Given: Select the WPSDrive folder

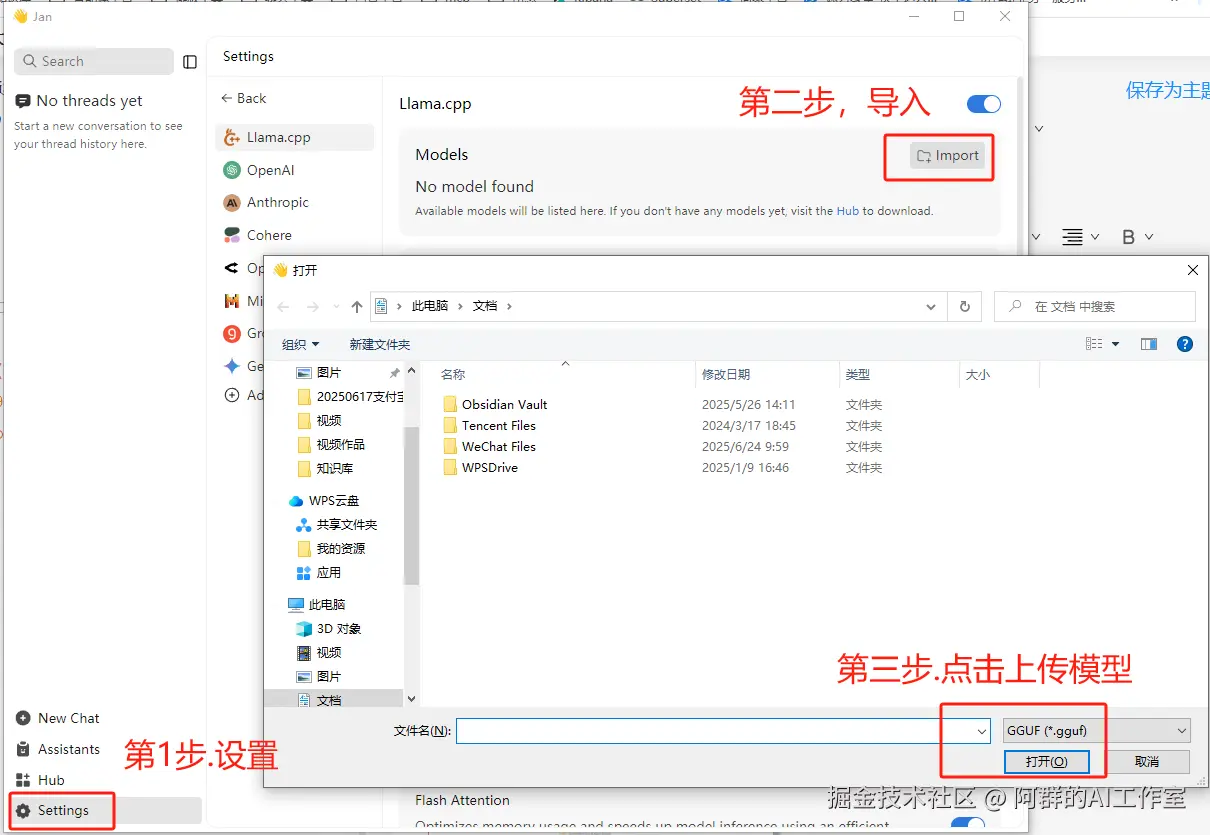Looking at the screenshot, I should (480, 468).
